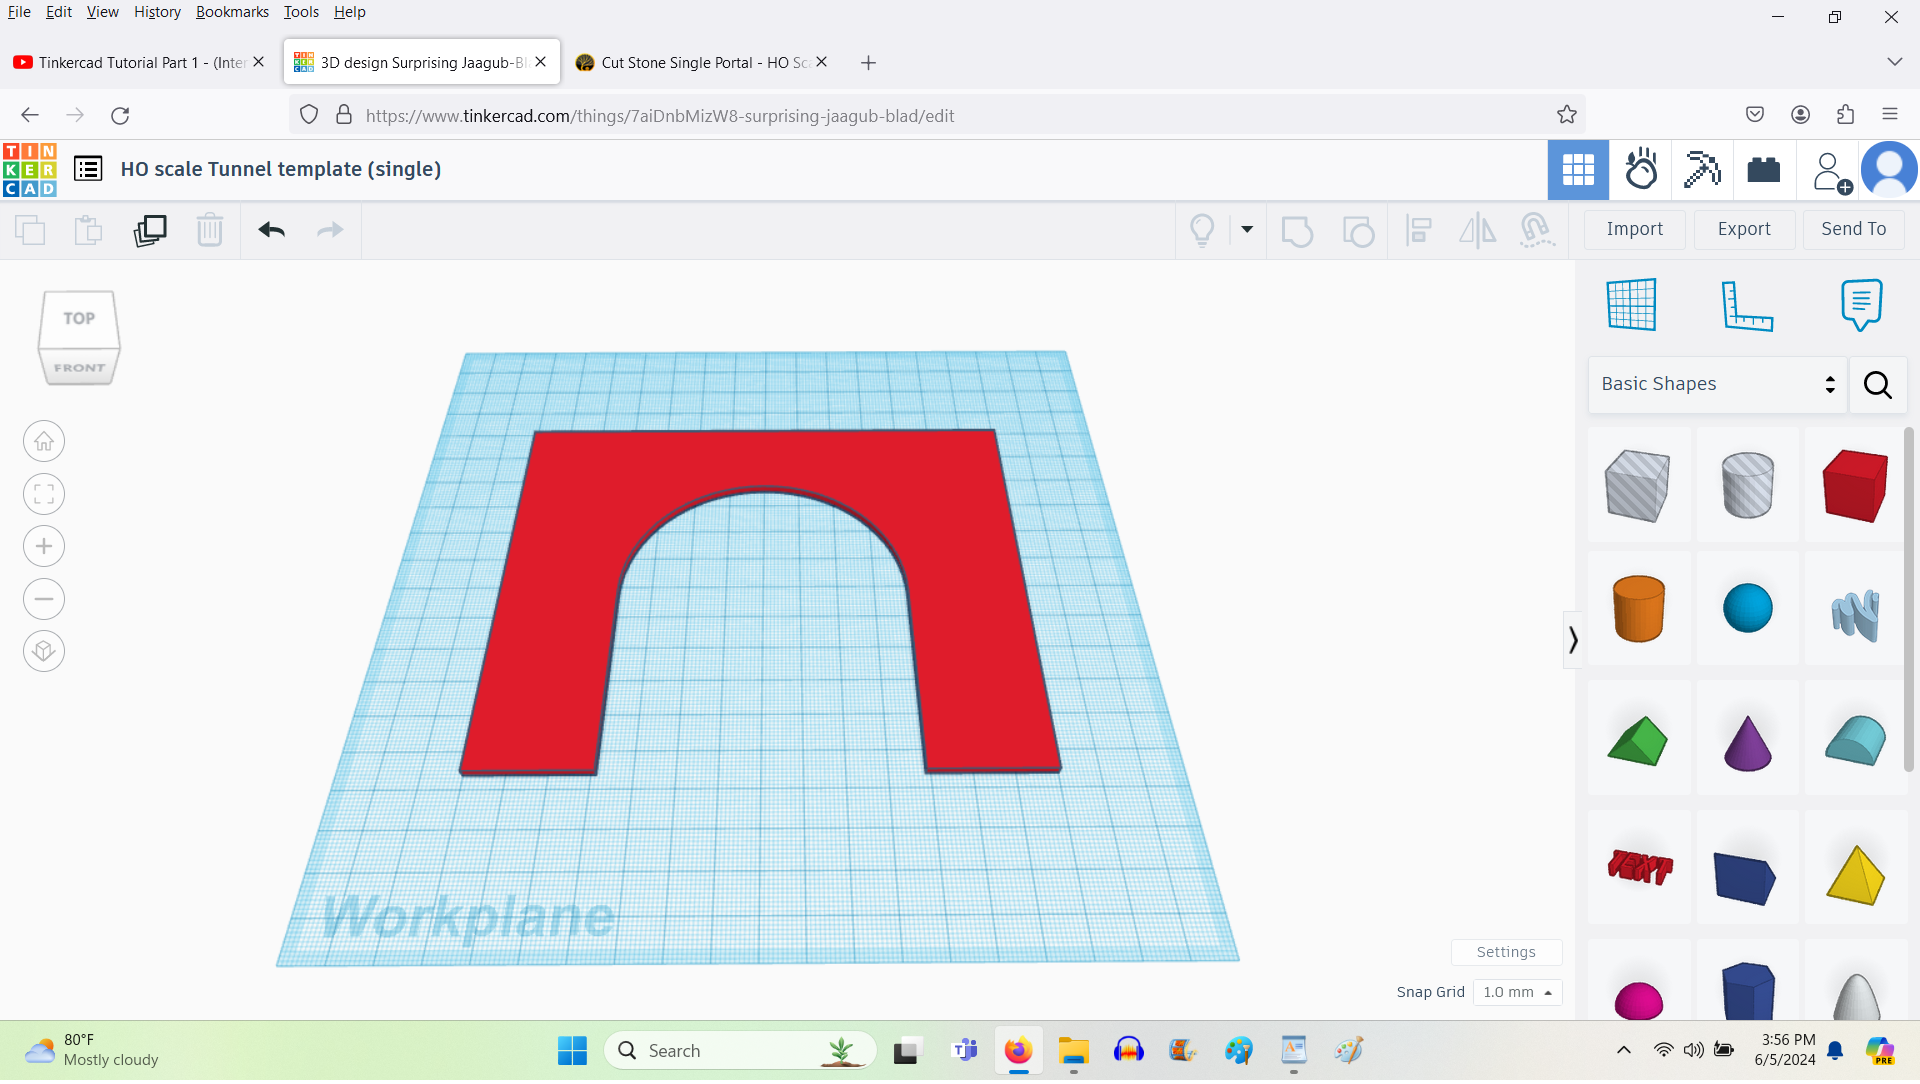Toggle the Show all hidden objects lightbulb
The width and height of the screenshot is (1920, 1084).
coord(1203,230)
